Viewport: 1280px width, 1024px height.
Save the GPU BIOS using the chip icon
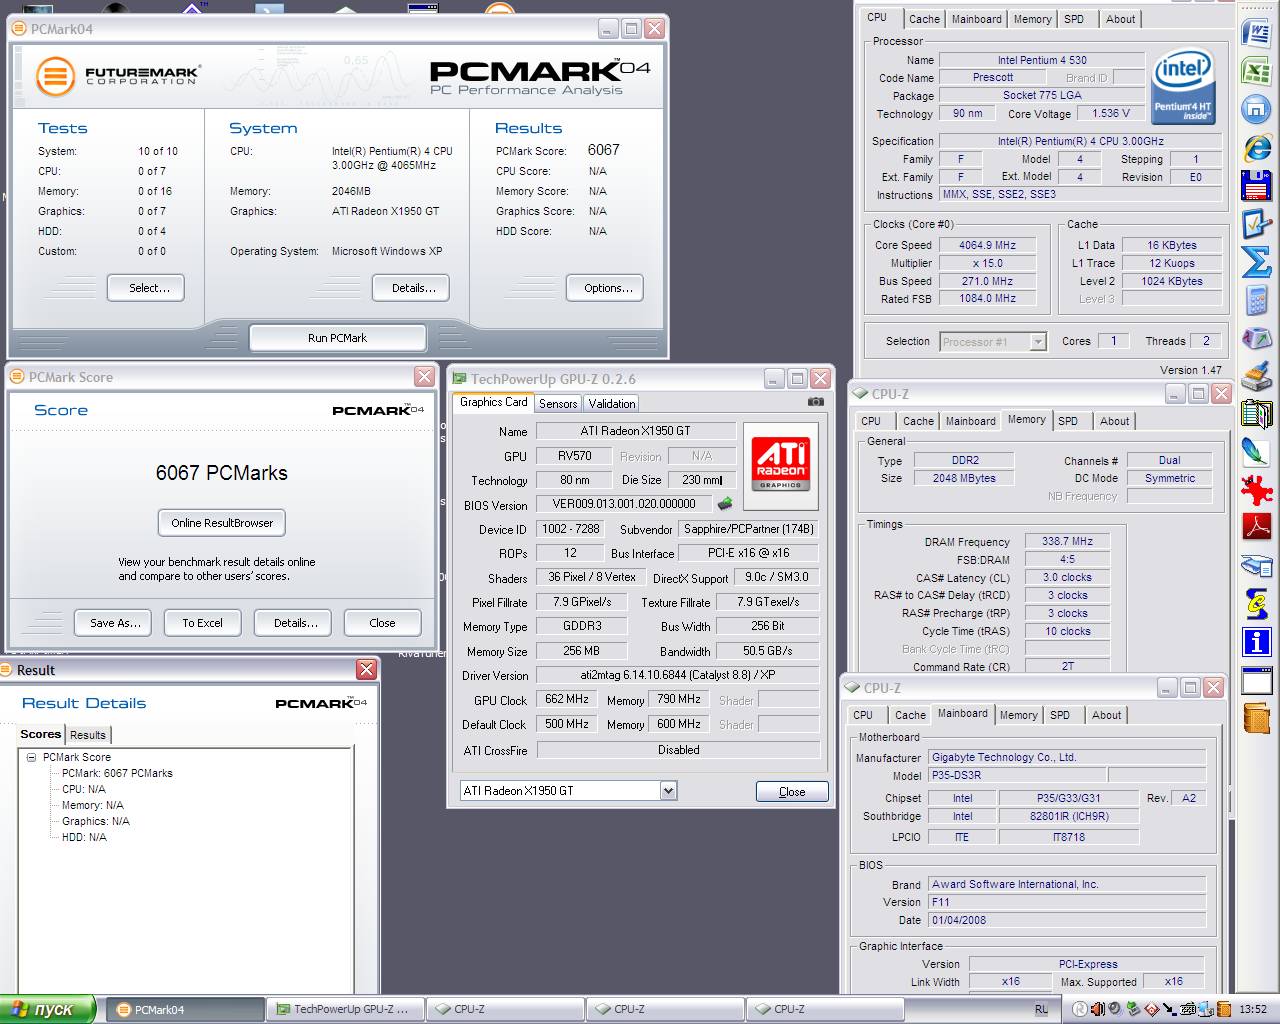click(x=725, y=504)
